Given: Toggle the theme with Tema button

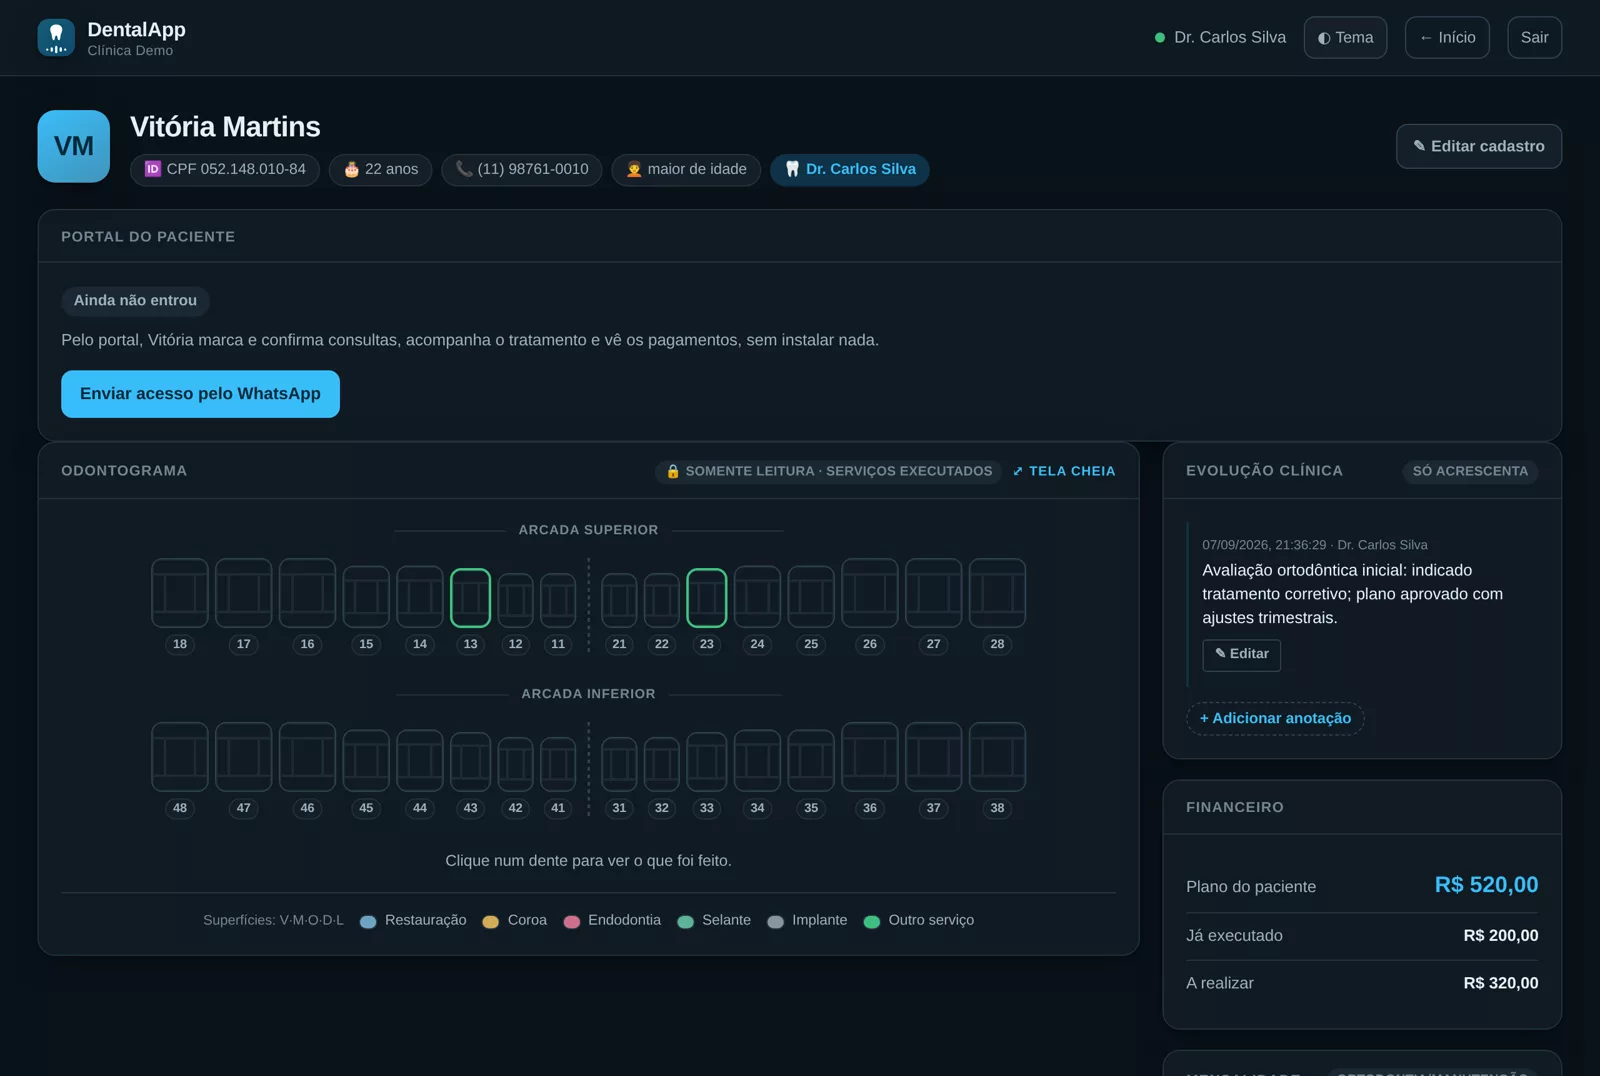Looking at the screenshot, I should (x=1345, y=37).
